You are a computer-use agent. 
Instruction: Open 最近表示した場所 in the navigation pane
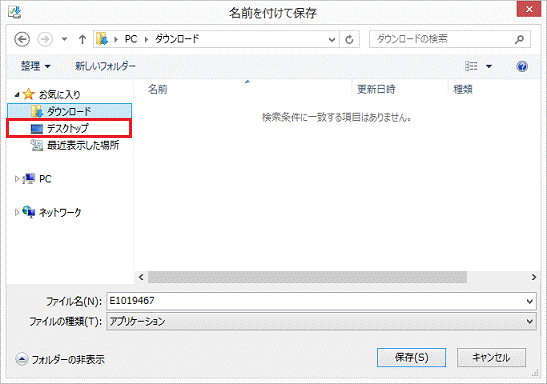83,145
